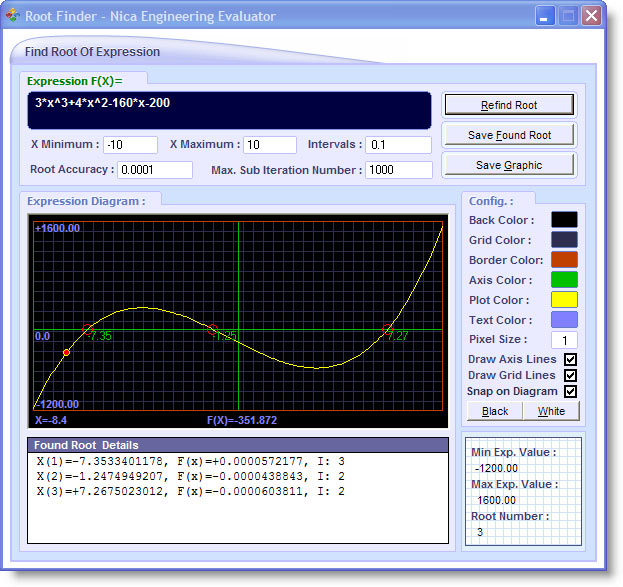
Task: Change the yellow Plot Color swatch
Action: coord(564,300)
